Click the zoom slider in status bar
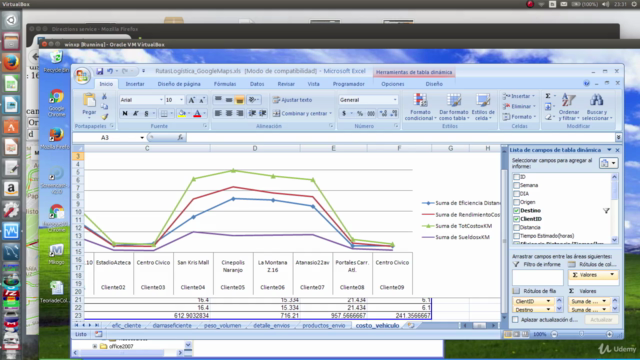The height and width of the screenshot is (360, 640). 582,334
